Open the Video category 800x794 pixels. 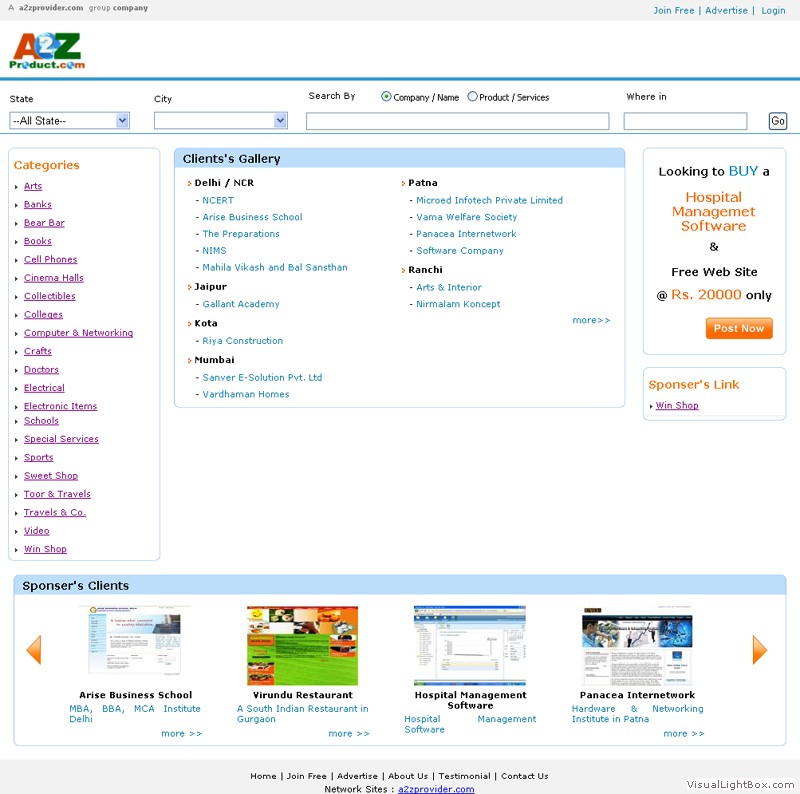pyautogui.click(x=37, y=531)
